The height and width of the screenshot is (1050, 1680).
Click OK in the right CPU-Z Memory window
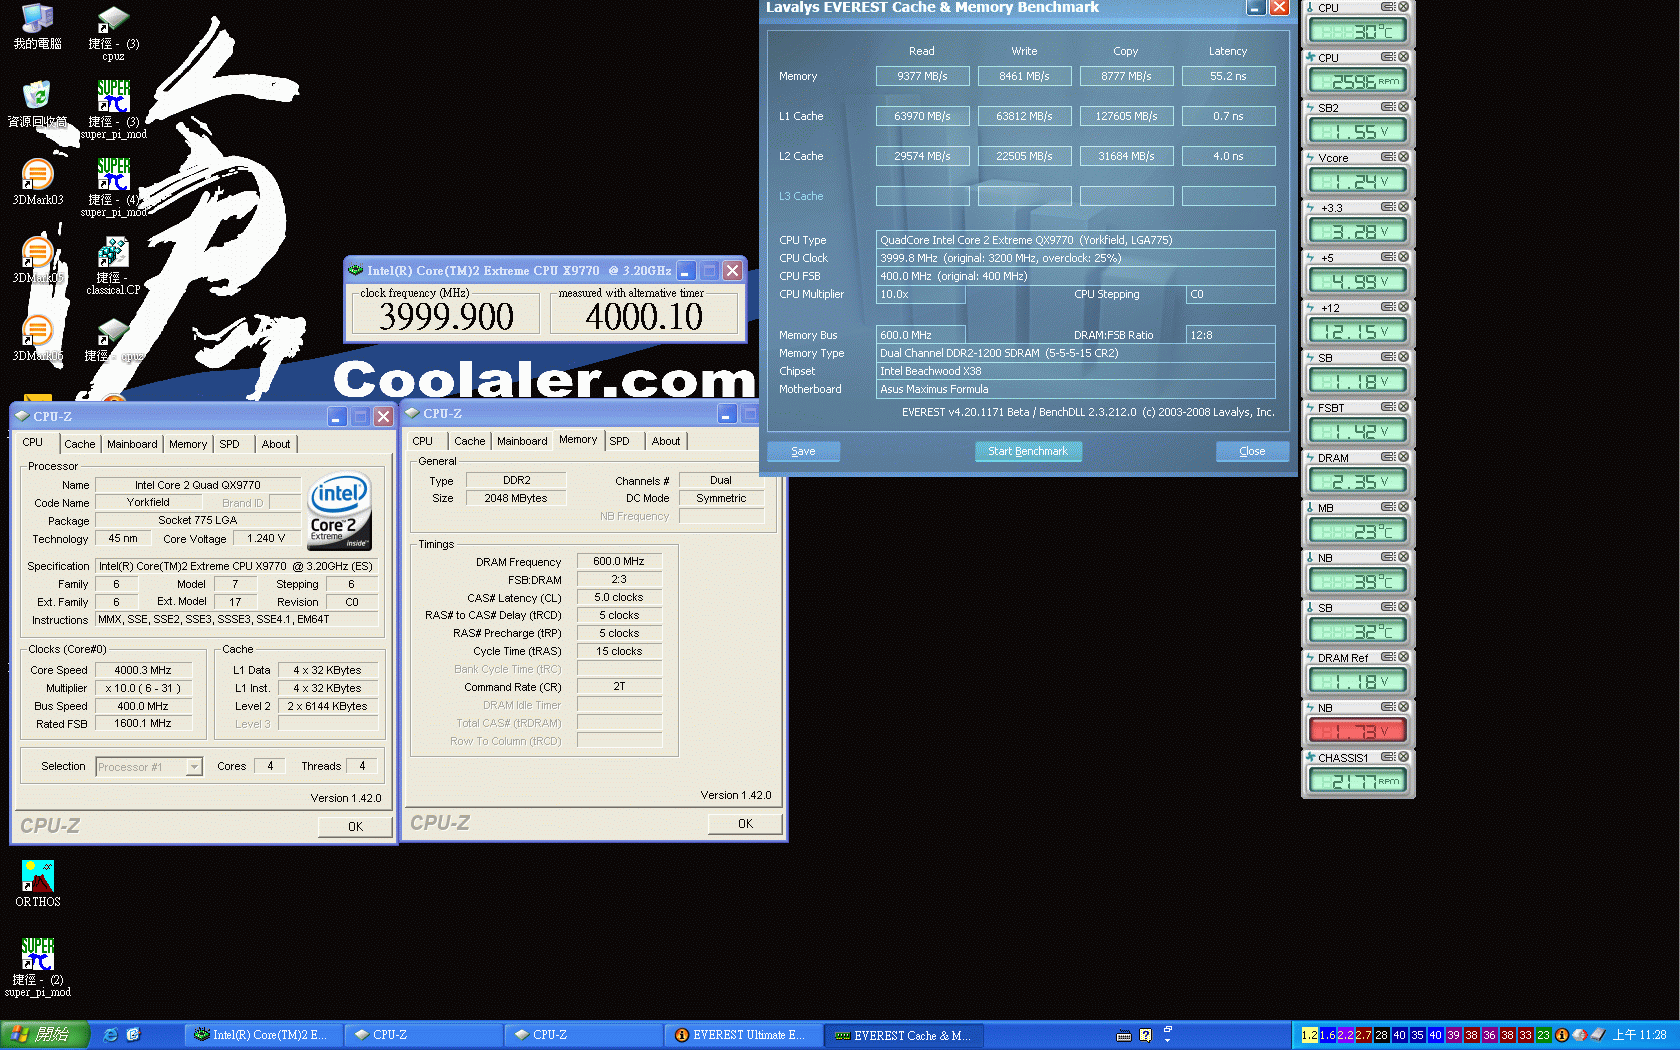pos(745,824)
